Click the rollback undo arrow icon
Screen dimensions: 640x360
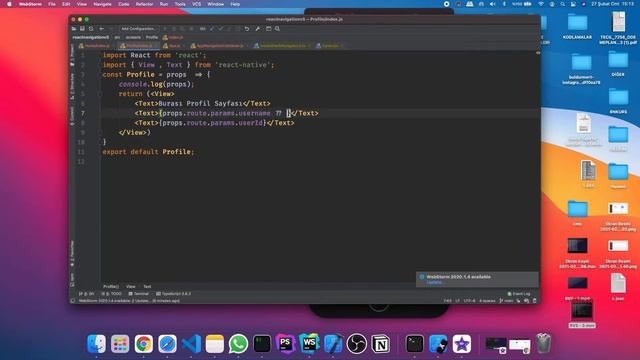click(x=247, y=29)
